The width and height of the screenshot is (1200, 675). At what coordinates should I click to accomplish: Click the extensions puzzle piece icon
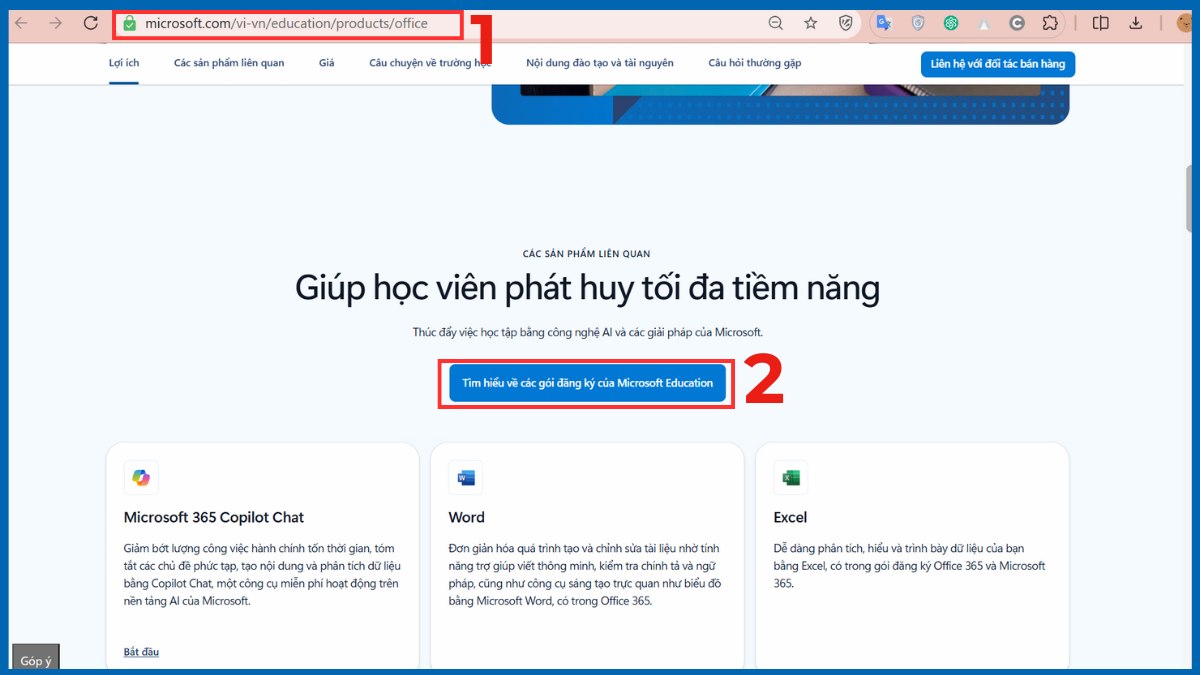tap(1051, 22)
